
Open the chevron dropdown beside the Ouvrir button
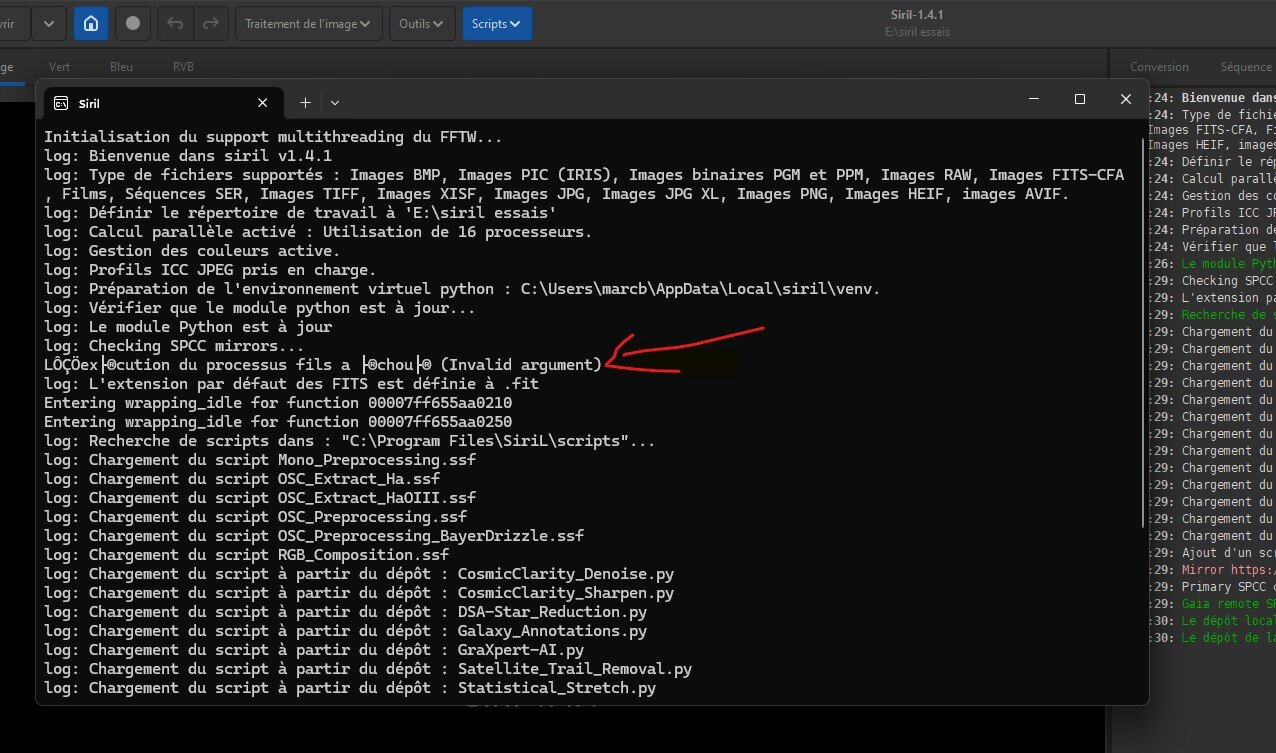tap(49, 23)
